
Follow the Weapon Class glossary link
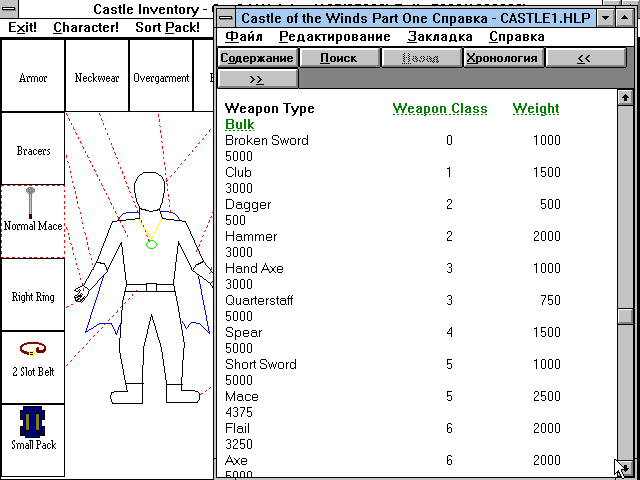click(440, 109)
